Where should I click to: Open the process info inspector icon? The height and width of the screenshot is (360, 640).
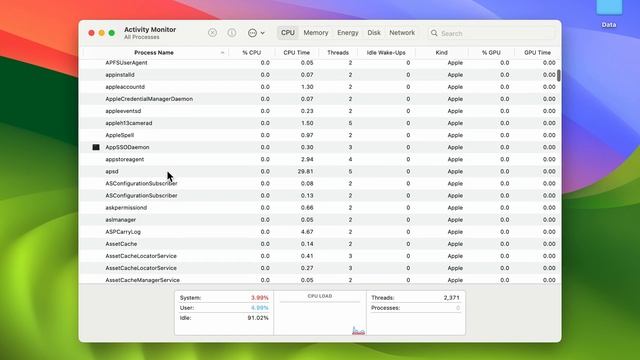click(x=231, y=33)
